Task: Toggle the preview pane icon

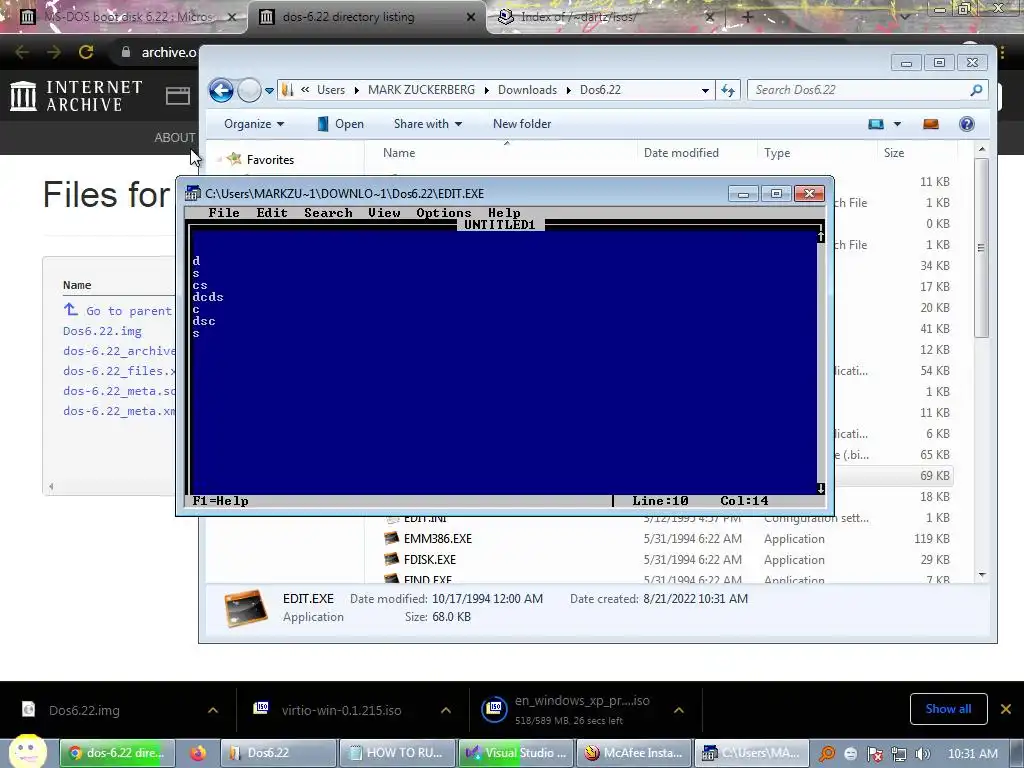Action: click(931, 124)
